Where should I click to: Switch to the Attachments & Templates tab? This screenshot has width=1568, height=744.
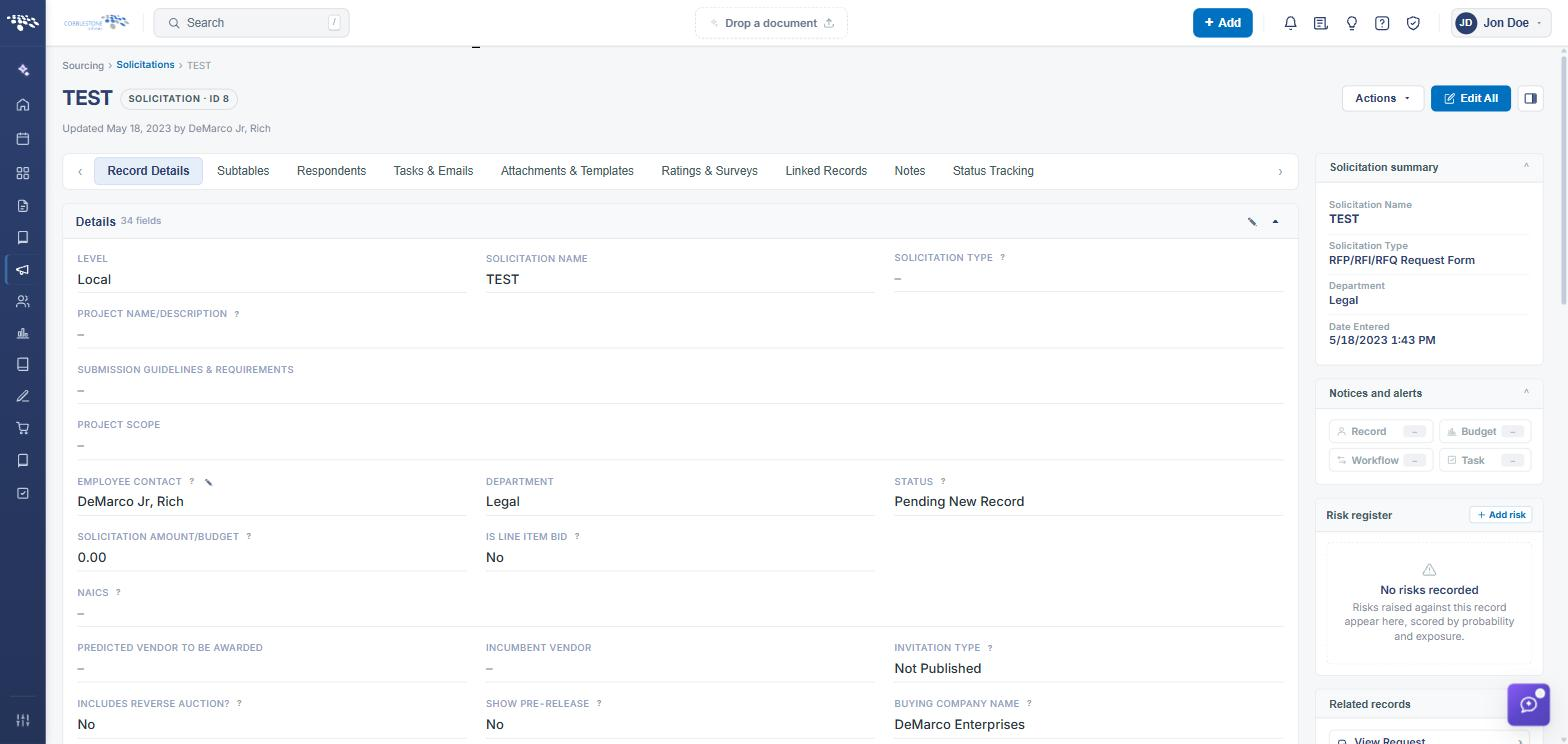(x=567, y=171)
